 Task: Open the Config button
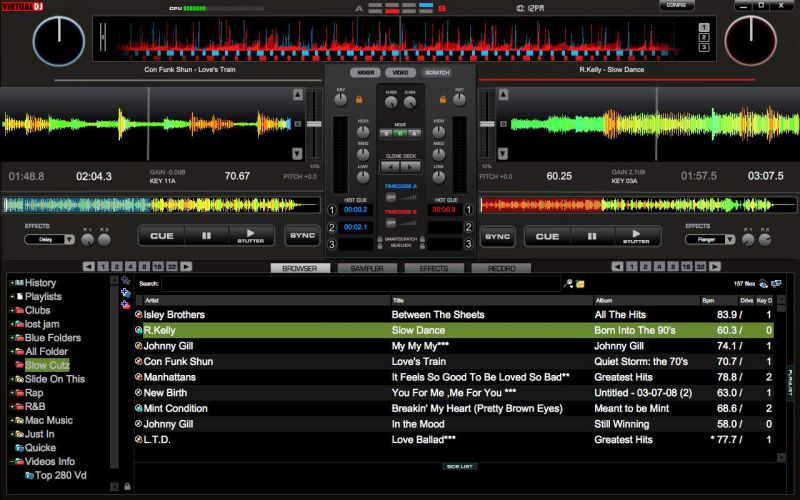point(676,5)
